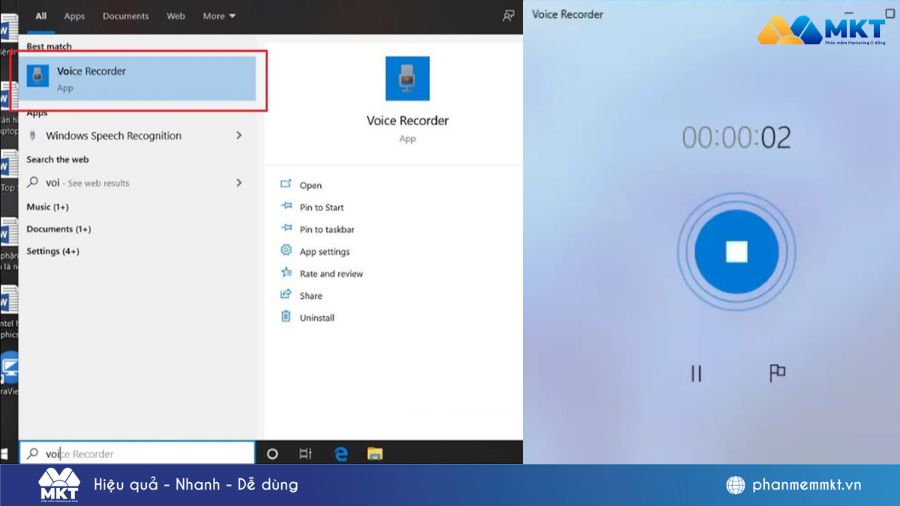This screenshot has height=506, width=900.
Task: Open App settings for Voice Recorder
Action: [324, 251]
